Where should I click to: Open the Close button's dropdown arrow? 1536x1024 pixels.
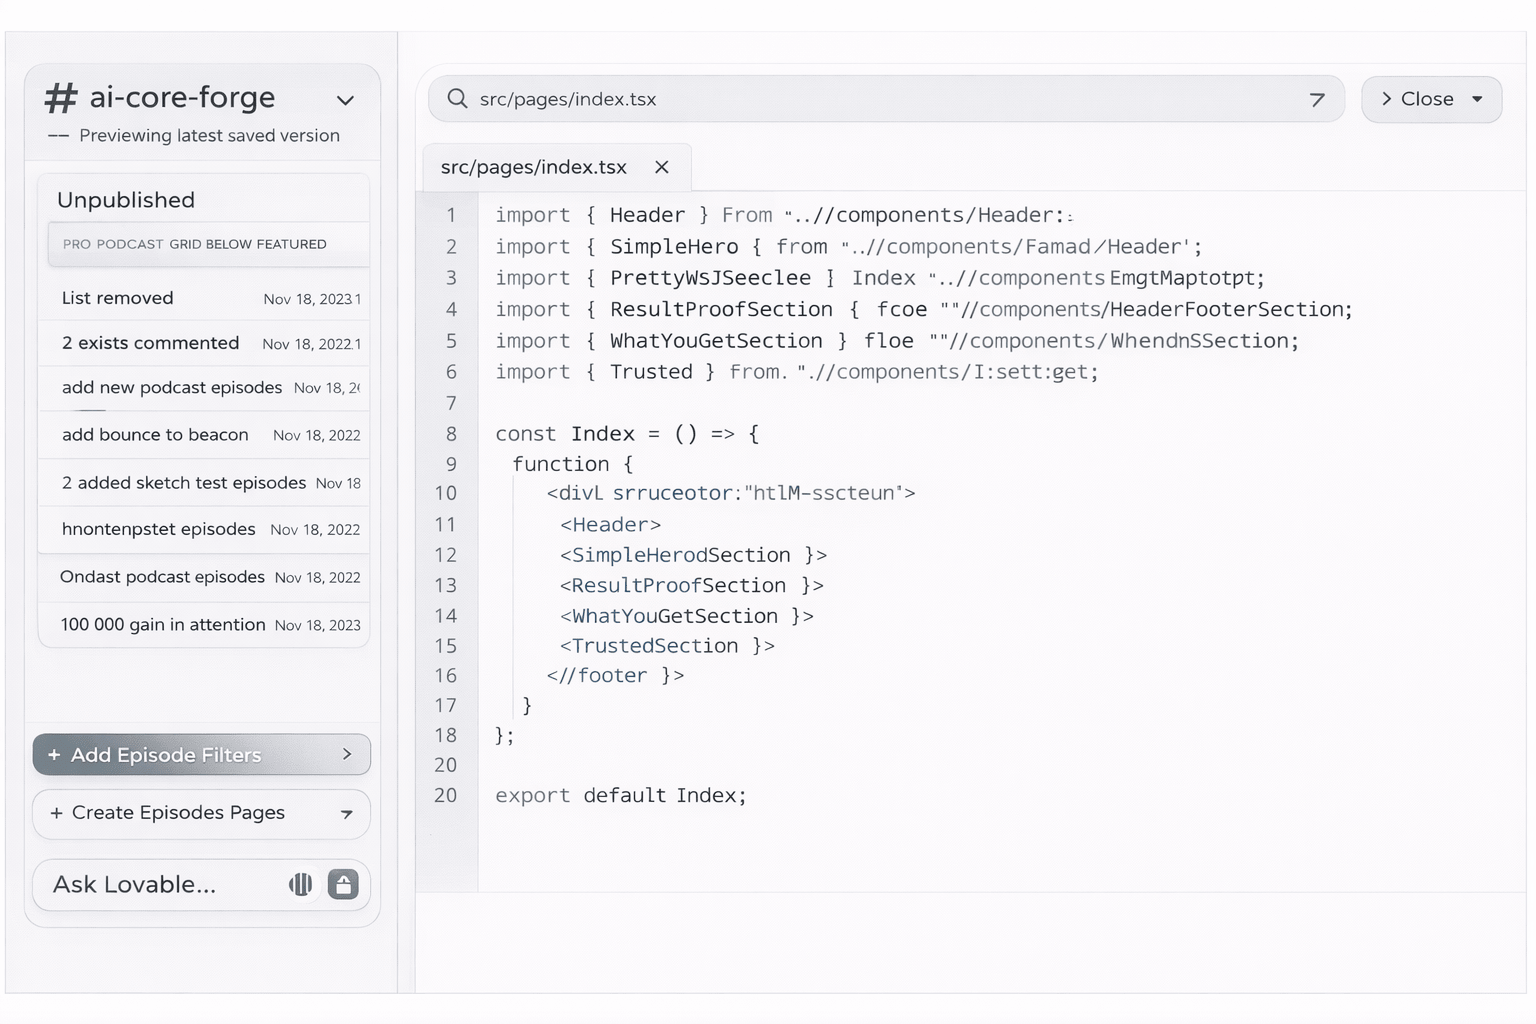1476,99
